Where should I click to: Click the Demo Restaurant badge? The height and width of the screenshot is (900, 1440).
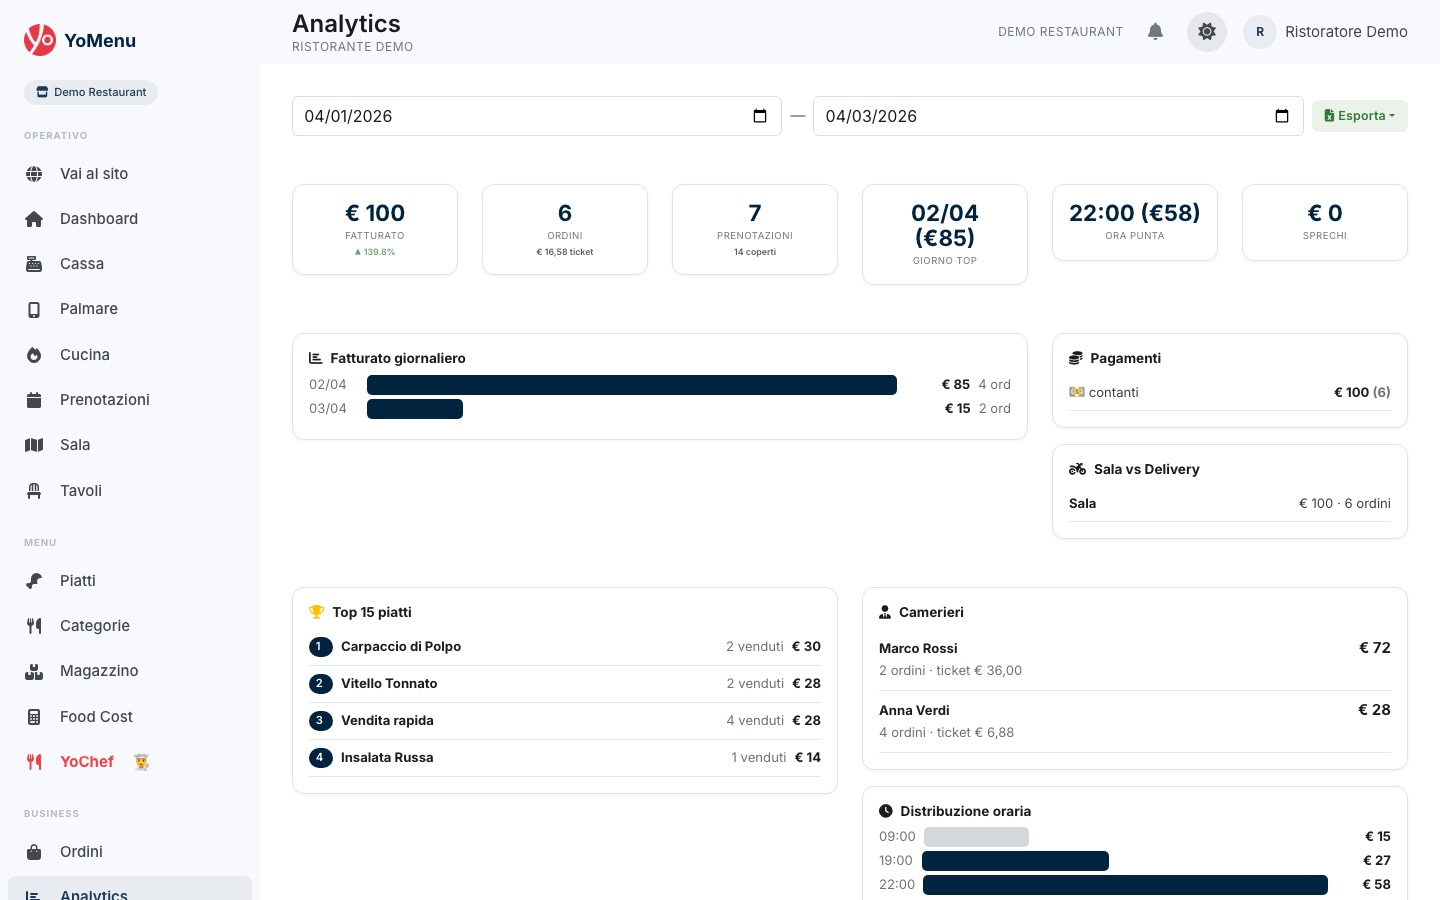(91, 92)
